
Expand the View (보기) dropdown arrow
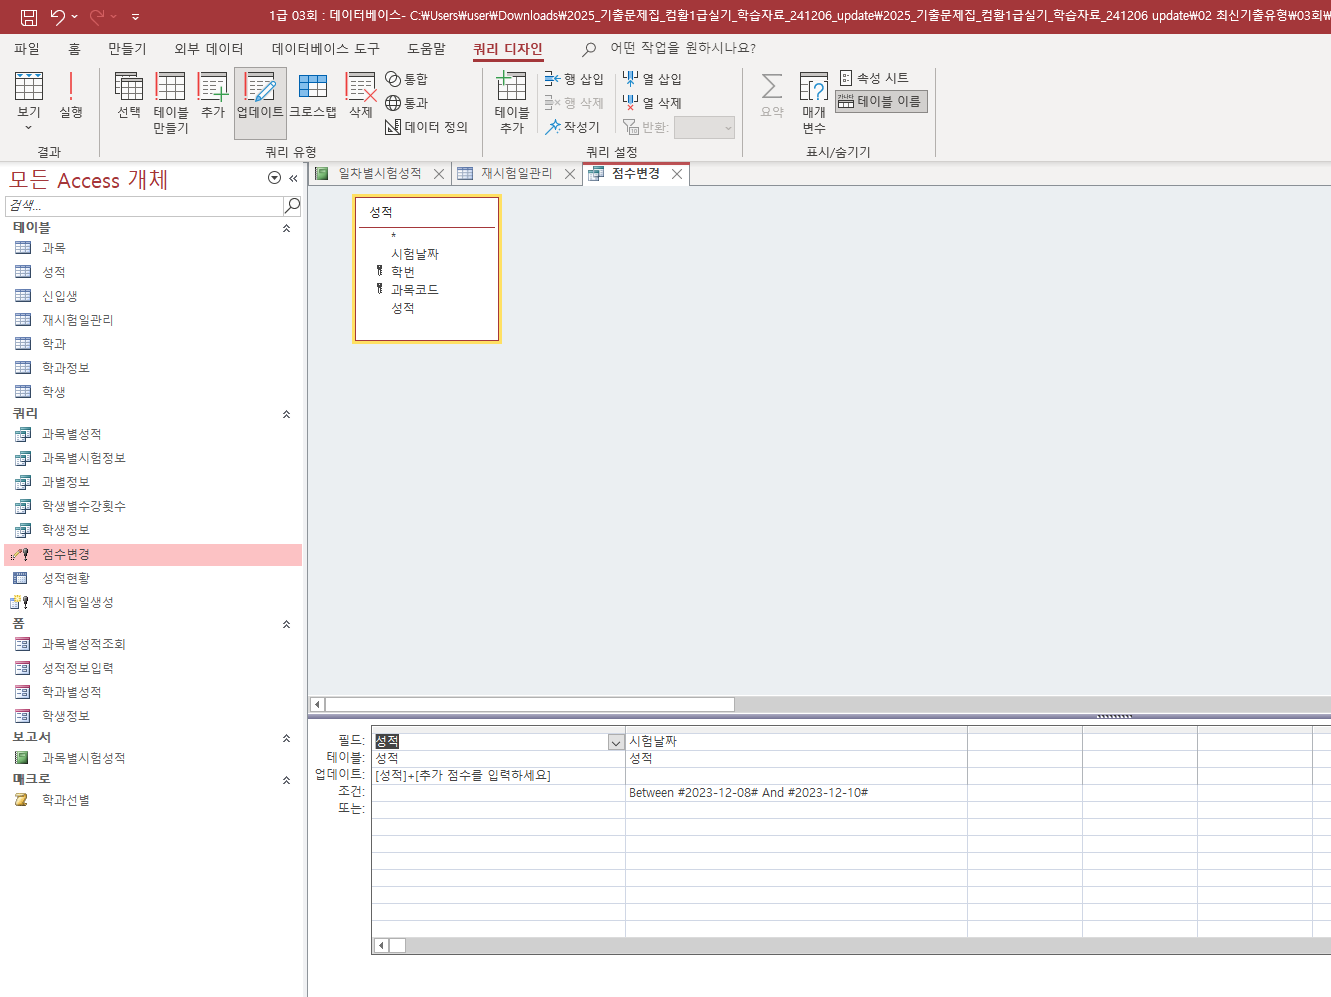(28, 128)
